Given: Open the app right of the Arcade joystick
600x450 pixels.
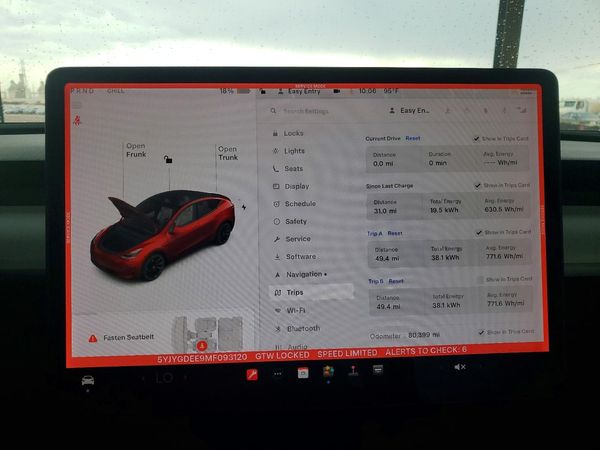Looking at the screenshot, I should tap(378, 369).
